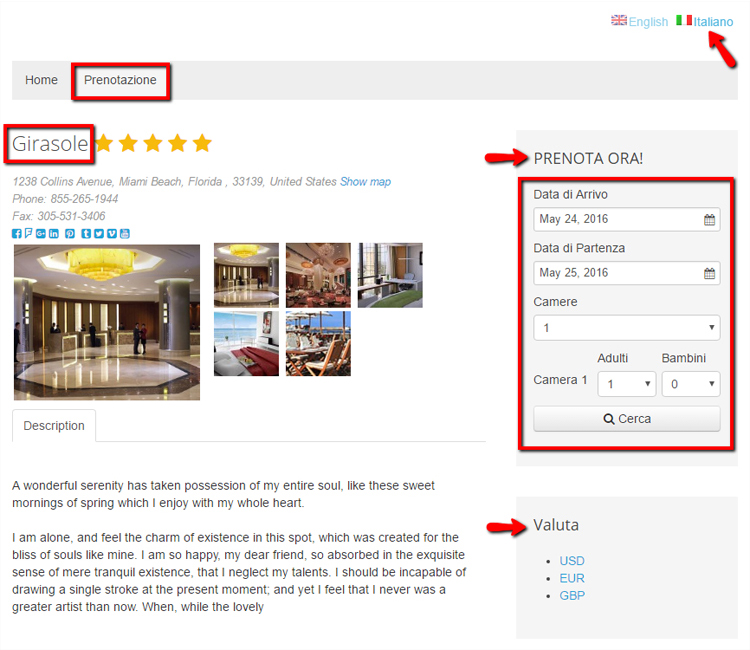Open the Twitter bird icon
Image resolution: width=750 pixels, height=650 pixels.
tap(99, 233)
